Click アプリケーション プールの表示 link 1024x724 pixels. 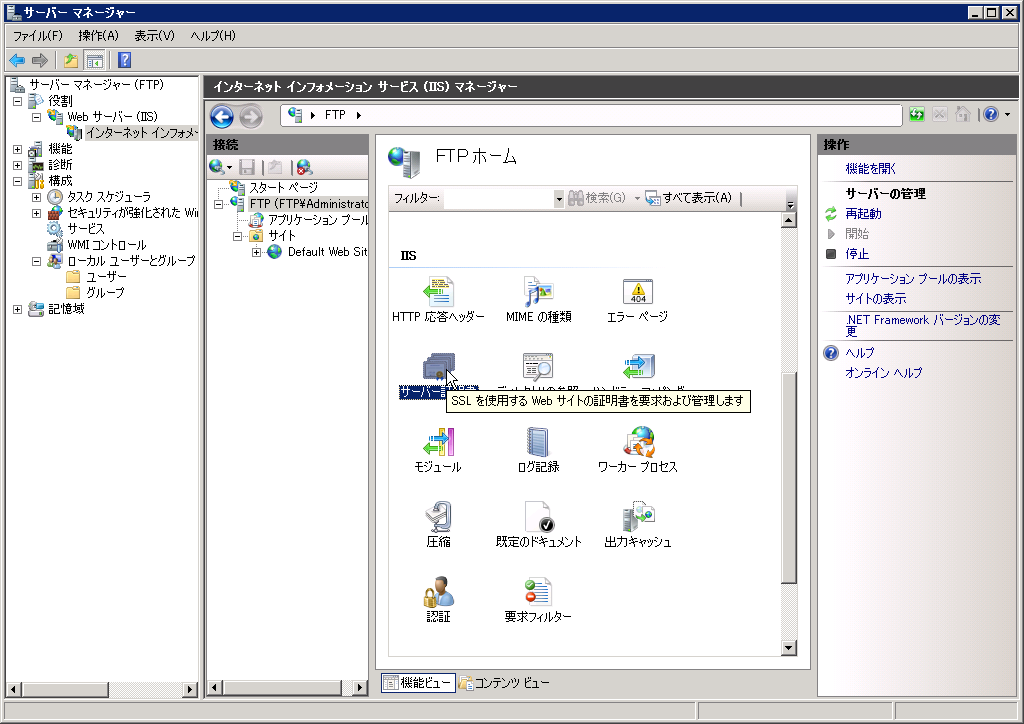913,279
